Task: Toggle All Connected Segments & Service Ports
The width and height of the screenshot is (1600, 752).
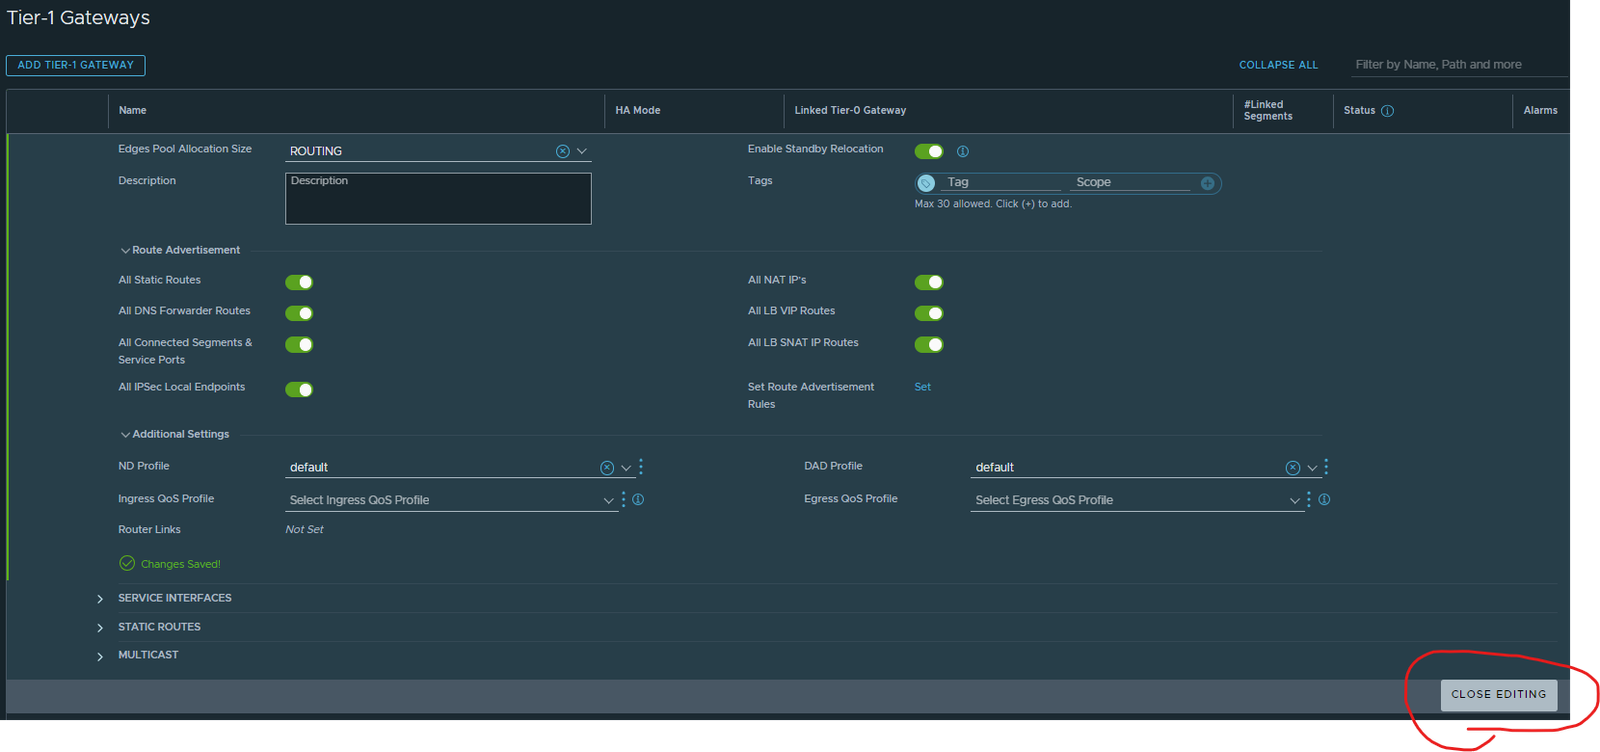Action: [299, 344]
